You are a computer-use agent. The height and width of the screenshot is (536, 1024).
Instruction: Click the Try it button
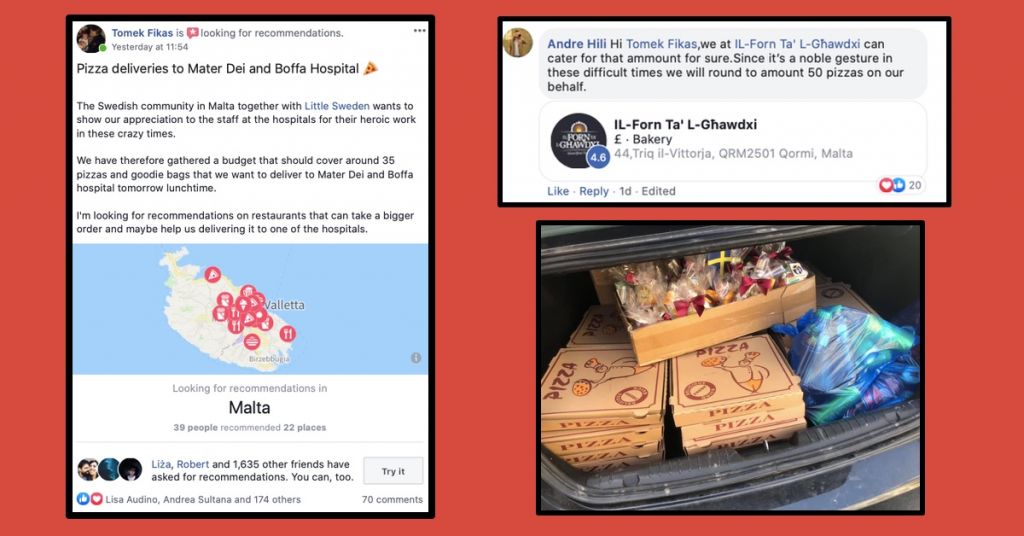click(x=393, y=471)
